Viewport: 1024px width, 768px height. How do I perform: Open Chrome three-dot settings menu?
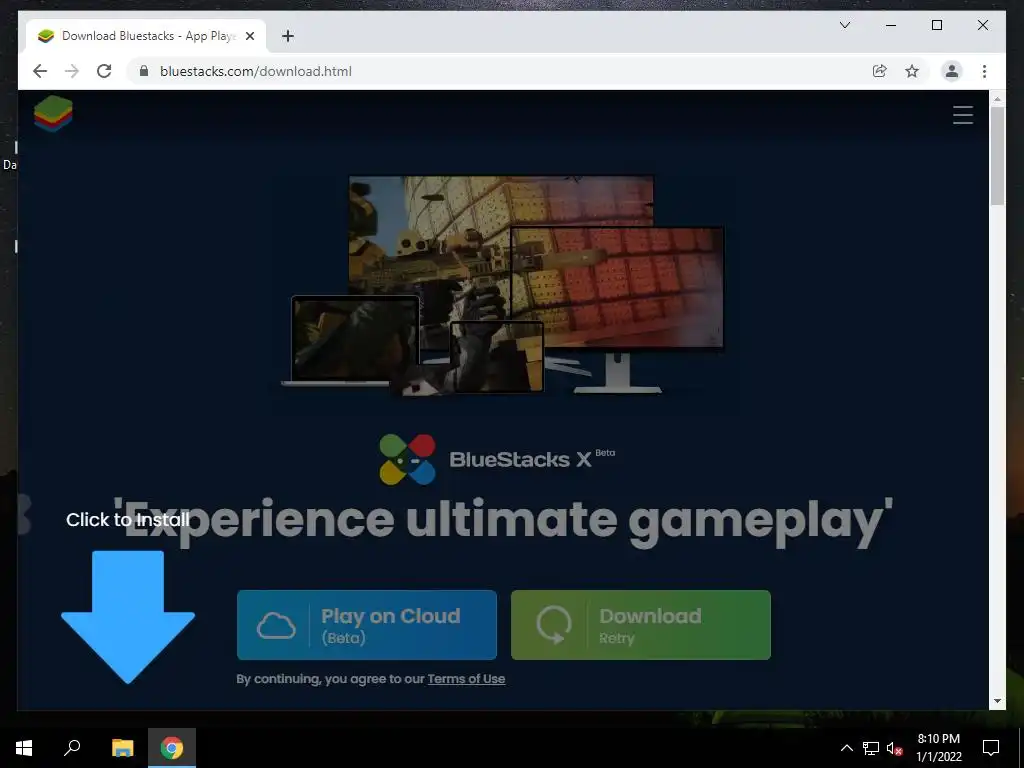[984, 71]
